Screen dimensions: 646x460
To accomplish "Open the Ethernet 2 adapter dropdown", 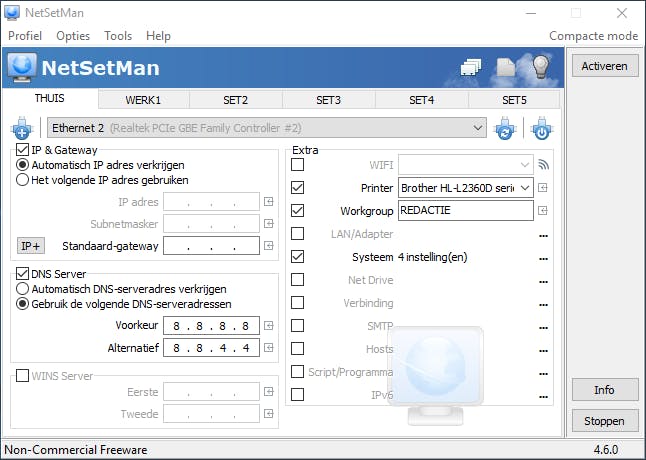I will (x=267, y=128).
